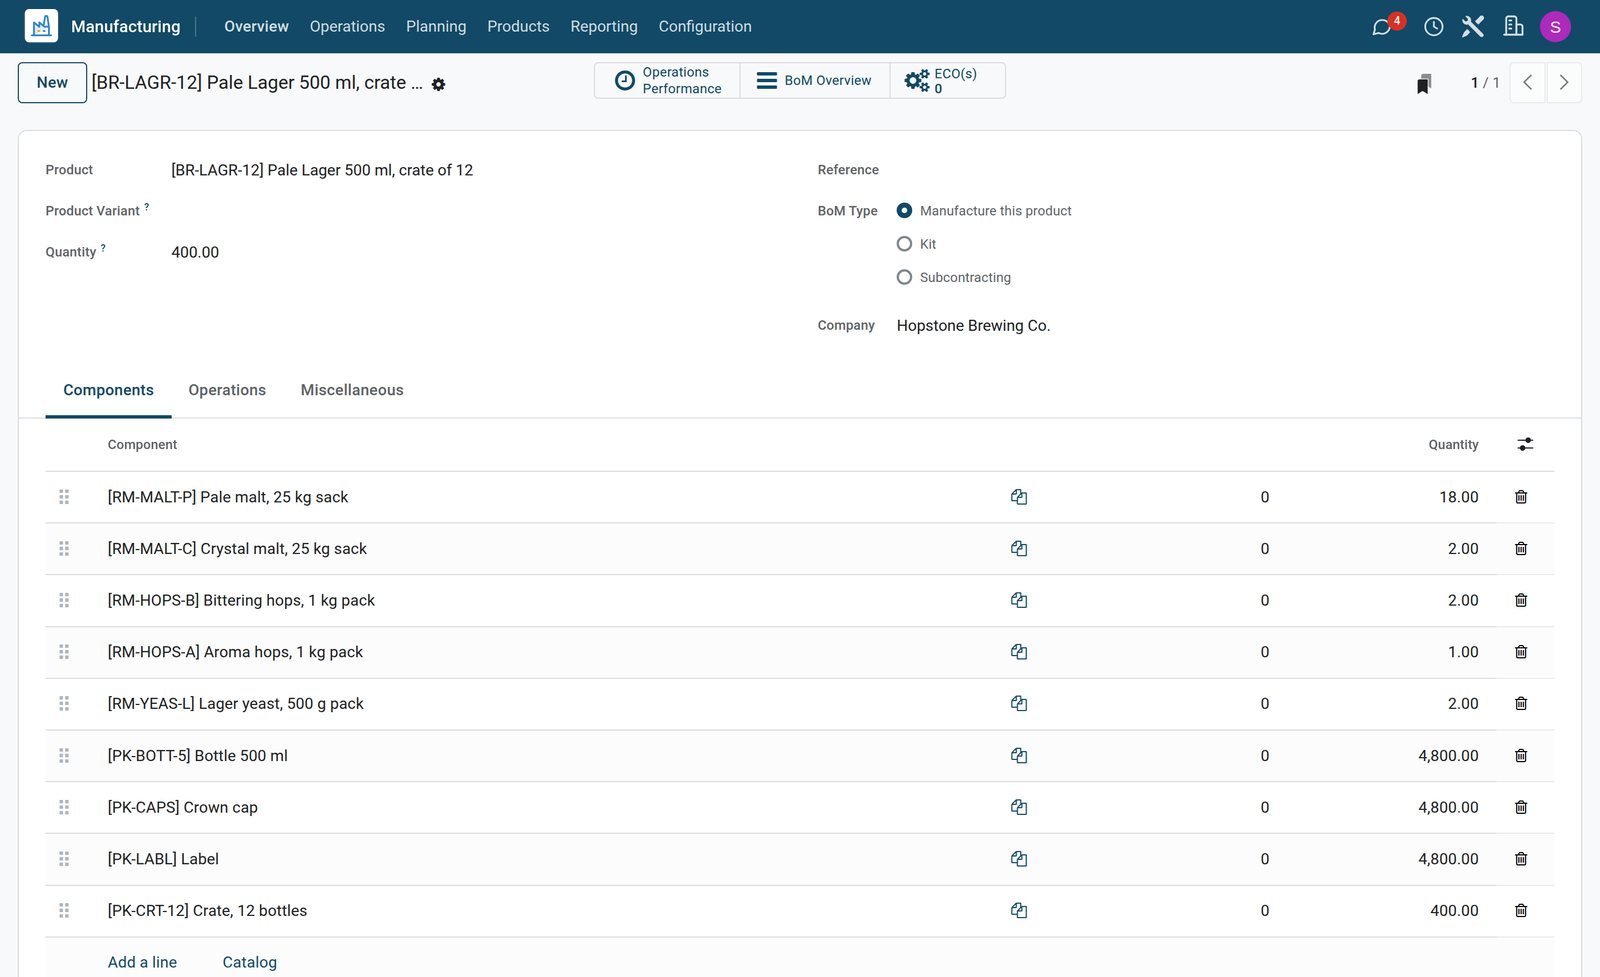This screenshot has width=1600, height=977.
Task: Open the Catalog link
Action: click(x=250, y=962)
